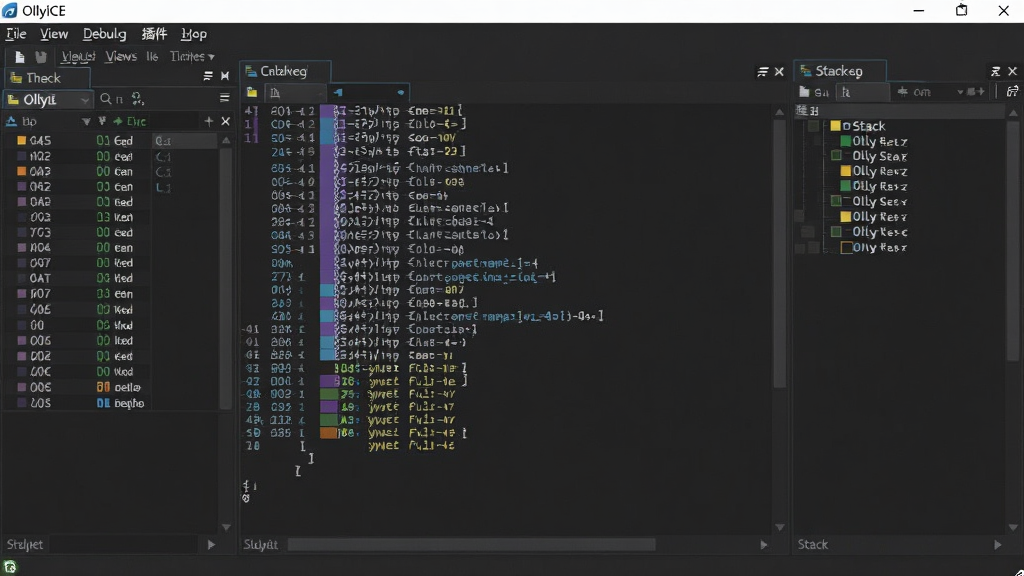The image size is (1024, 576).
Task: Switch to the Stackep tab
Action: coord(840,71)
